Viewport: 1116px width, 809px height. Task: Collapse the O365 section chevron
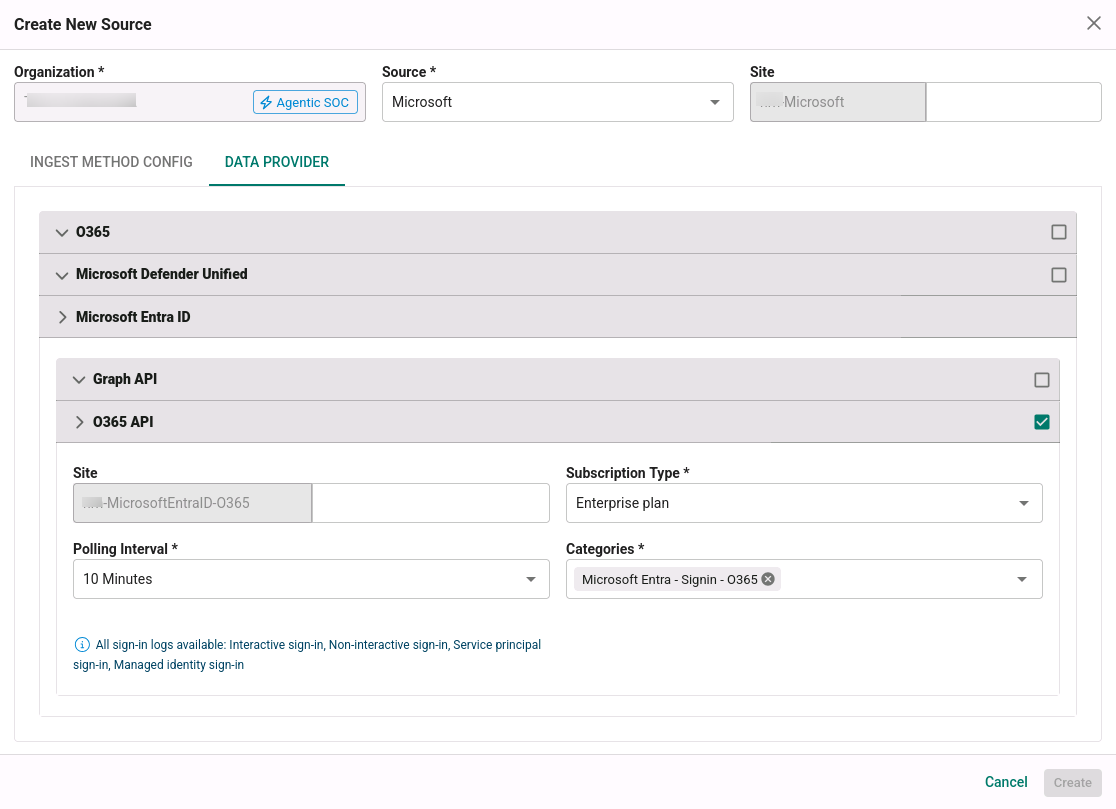point(62,233)
